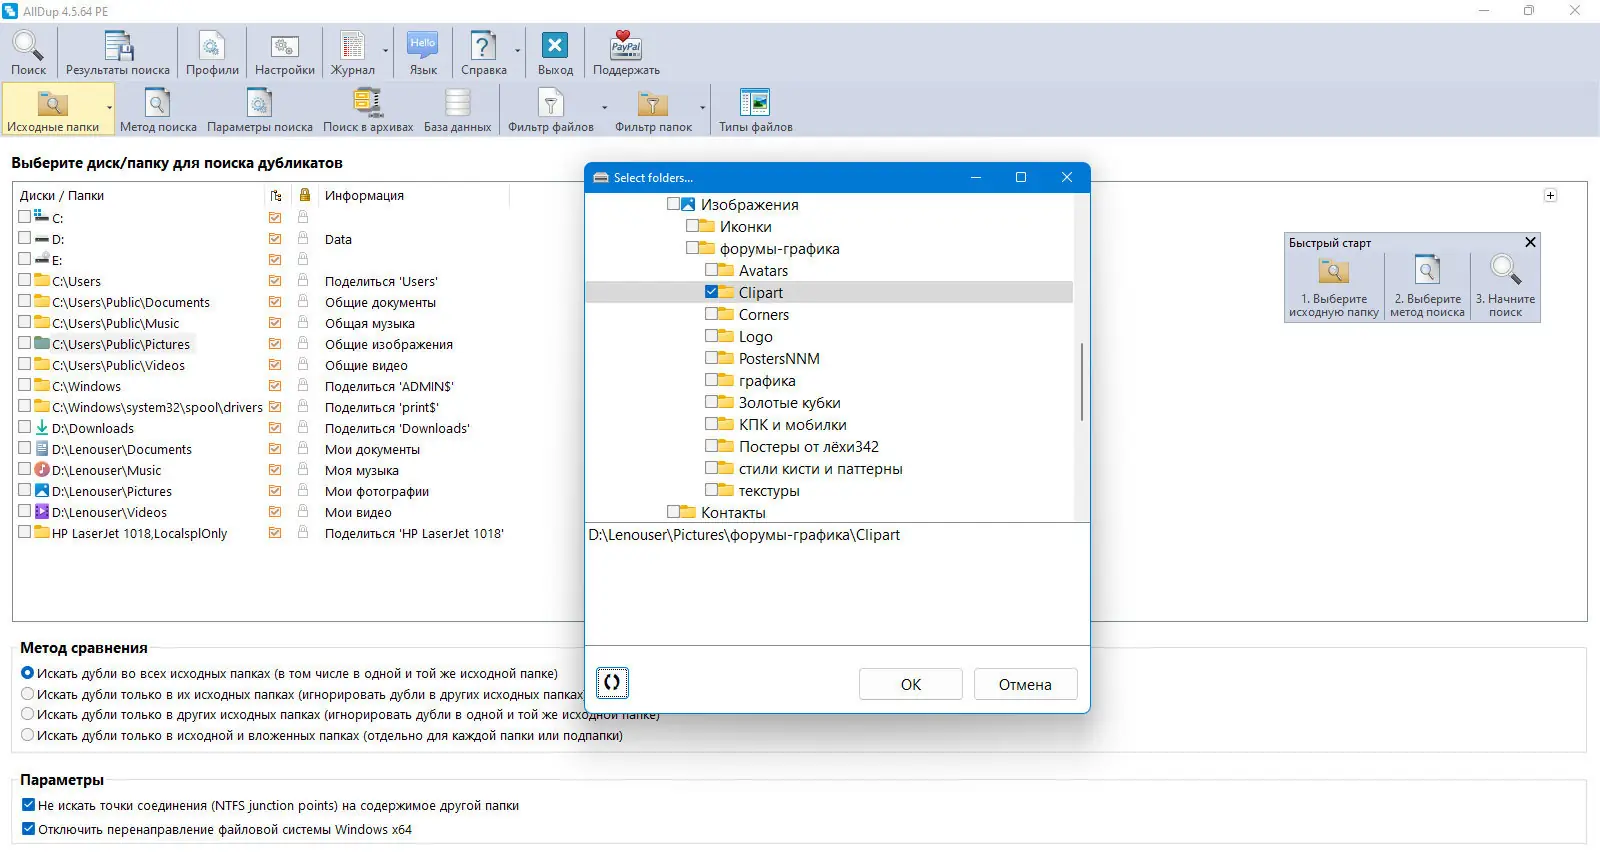
Task: Switch to Параметры поиска tab
Action: click(x=260, y=110)
